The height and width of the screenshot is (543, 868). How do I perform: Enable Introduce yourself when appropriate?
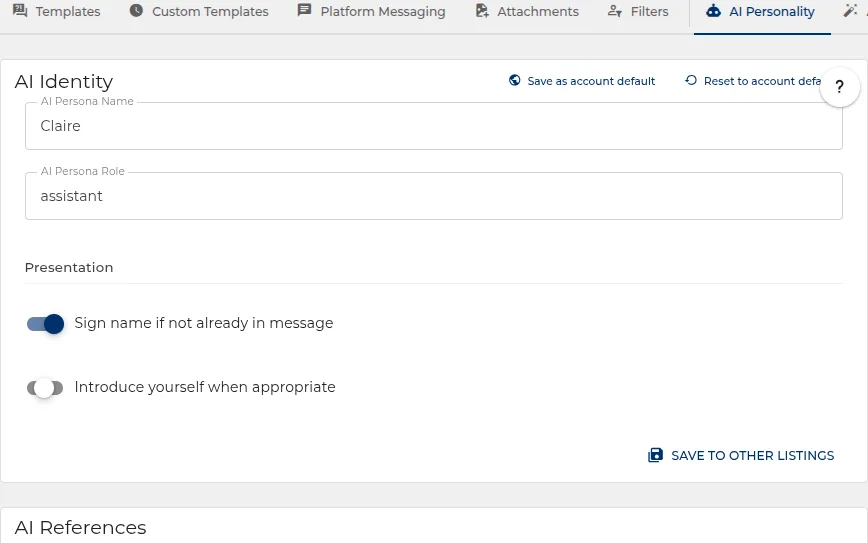click(x=45, y=387)
